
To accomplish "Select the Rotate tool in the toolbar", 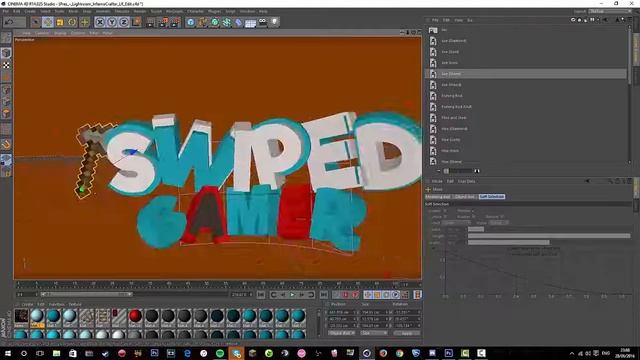I will tap(72, 22).
